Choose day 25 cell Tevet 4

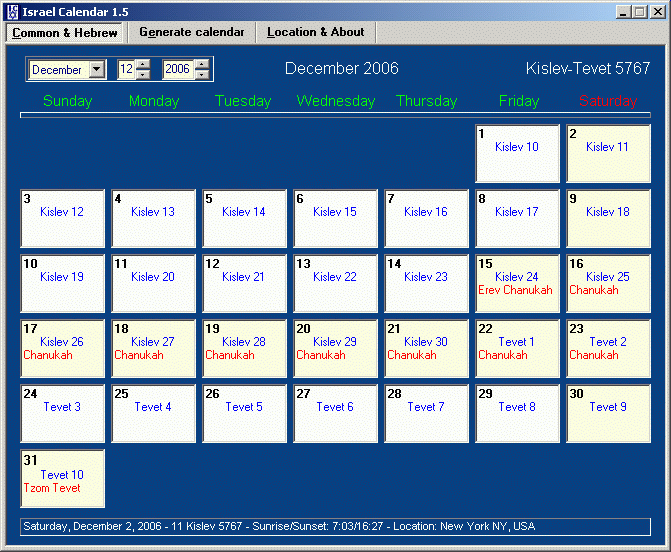coord(153,414)
